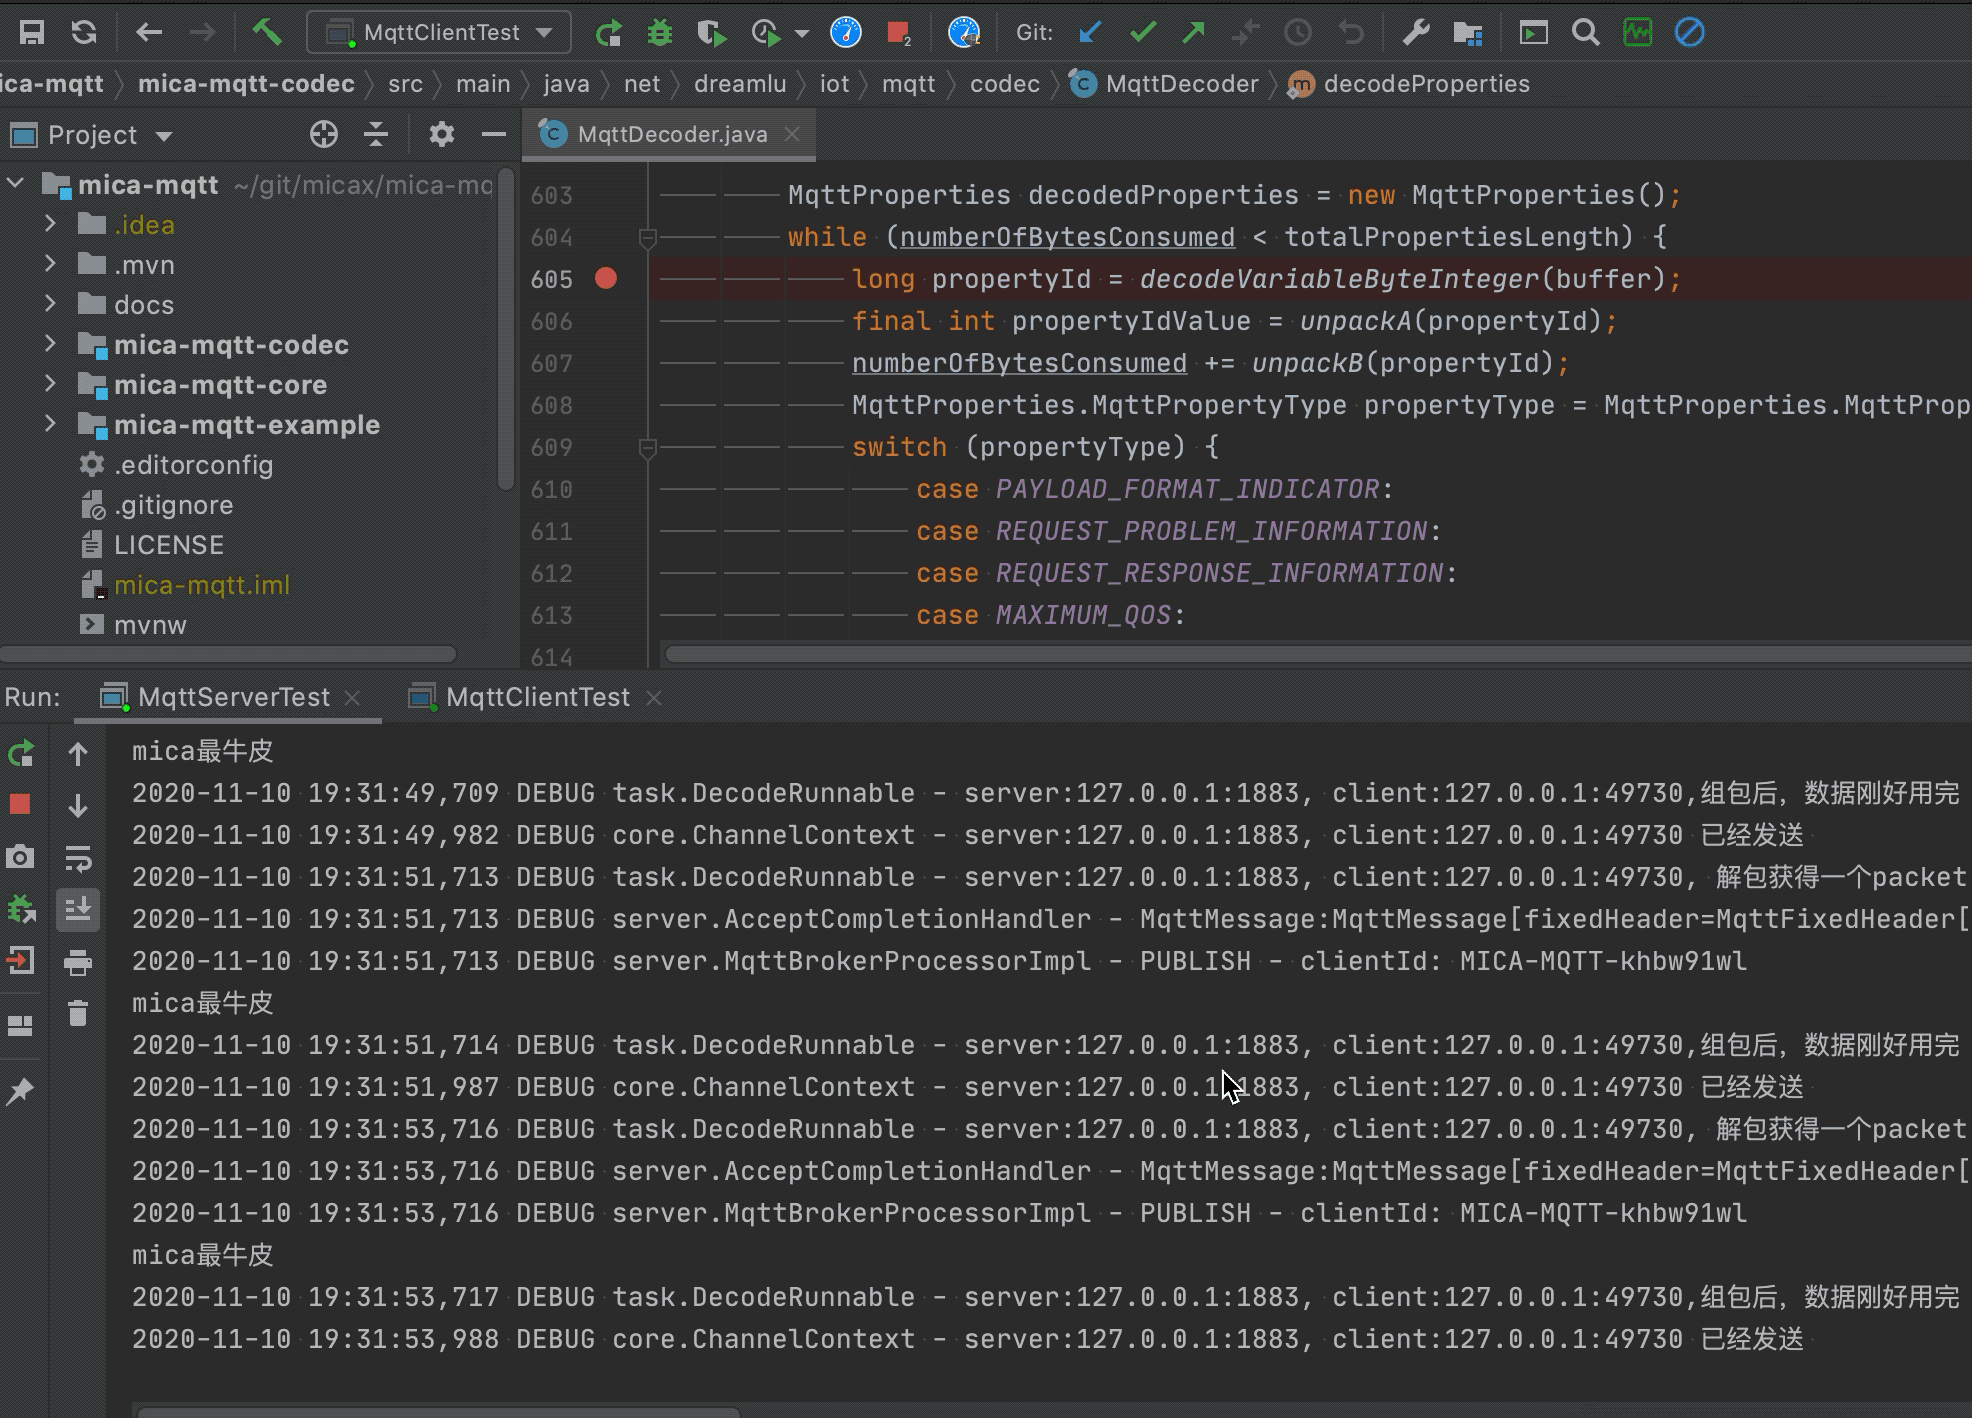Click the Build project hammer icon
The width and height of the screenshot is (1972, 1418).
point(266,32)
